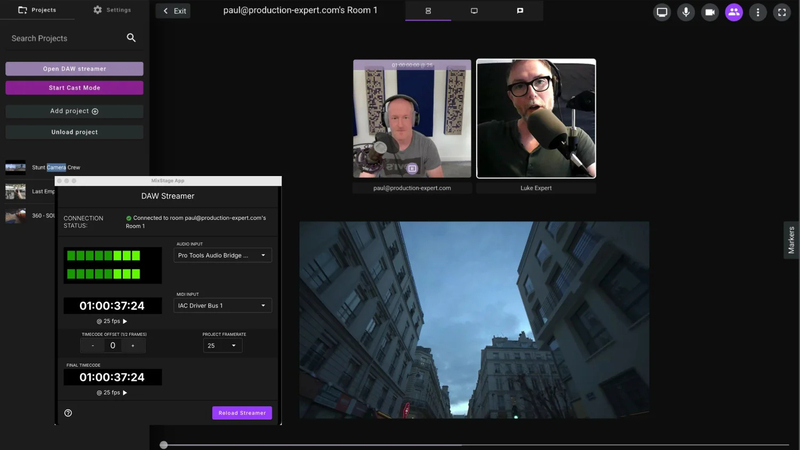This screenshot has width=800, height=450.
Task: Increase timecode offset with plus
Action: [x=133, y=345]
